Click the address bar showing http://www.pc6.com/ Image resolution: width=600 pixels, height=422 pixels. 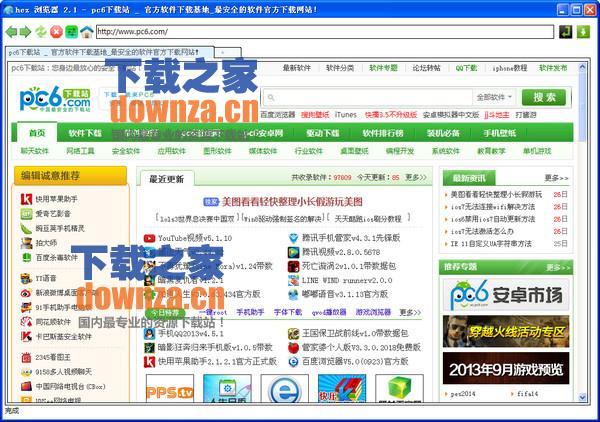click(324, 32)
